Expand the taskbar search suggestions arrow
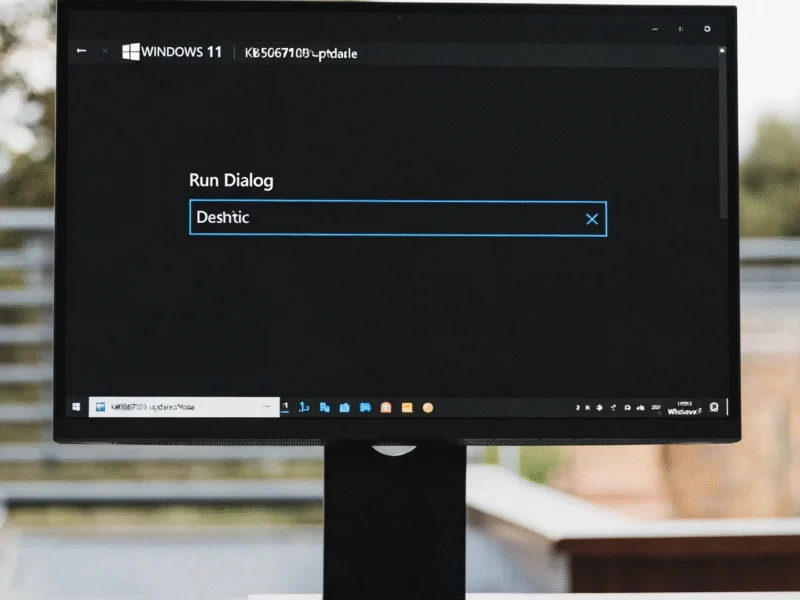This screenshot has width=800, height=600. (265, 404)
